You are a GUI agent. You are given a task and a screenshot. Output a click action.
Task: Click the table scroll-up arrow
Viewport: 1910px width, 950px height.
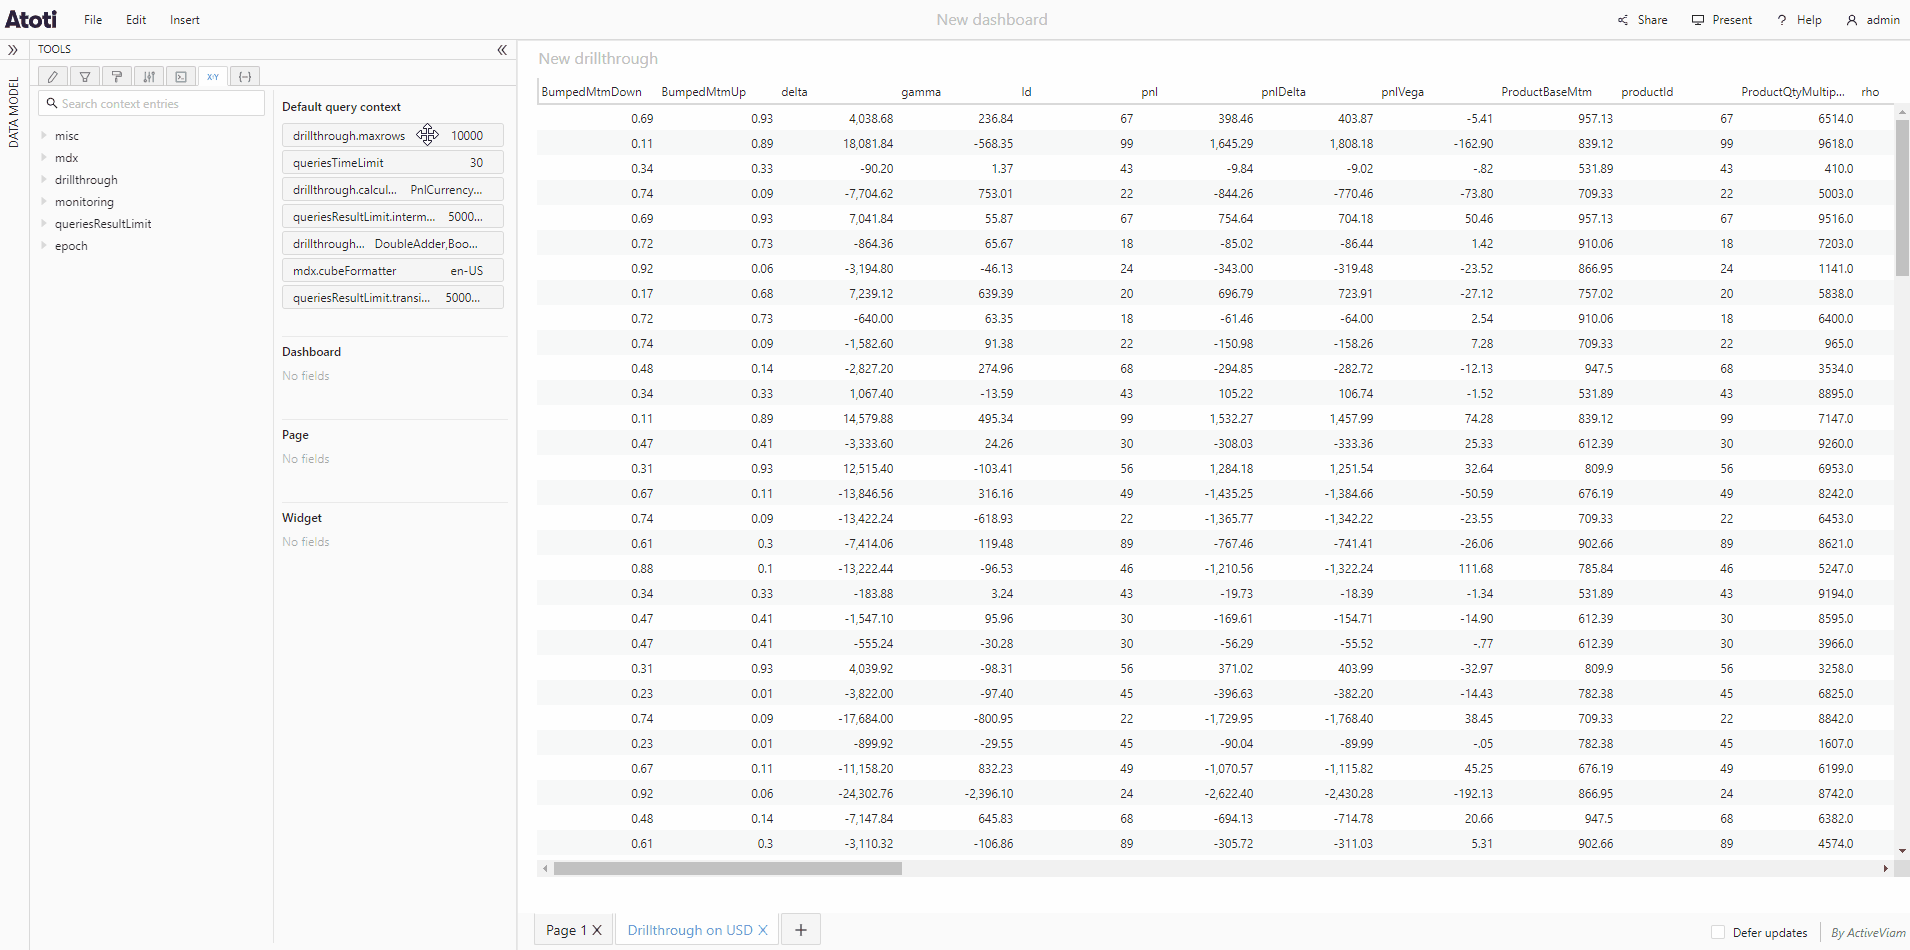click(1902, 113)
